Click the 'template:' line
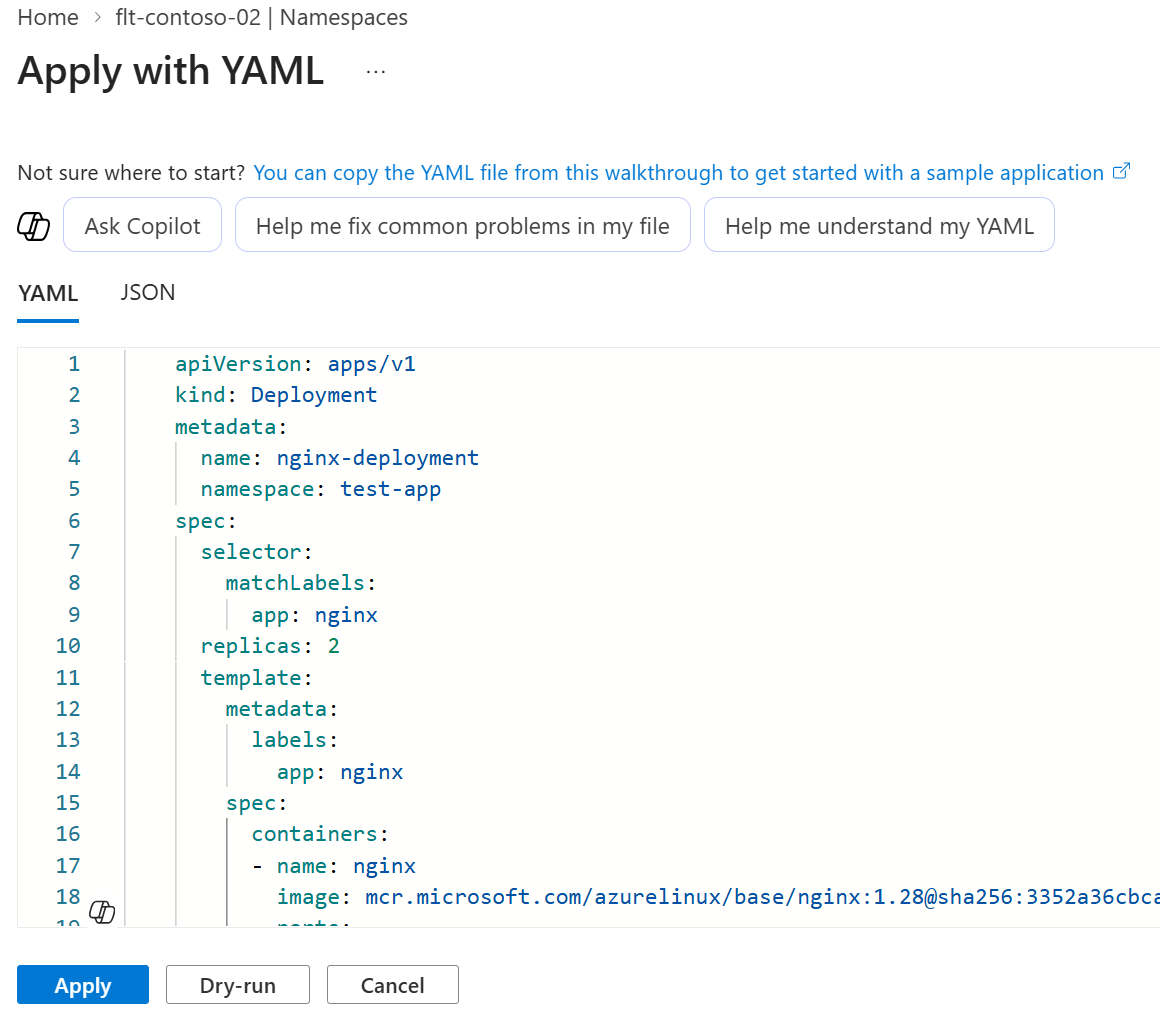 click(x=257, y=678)
